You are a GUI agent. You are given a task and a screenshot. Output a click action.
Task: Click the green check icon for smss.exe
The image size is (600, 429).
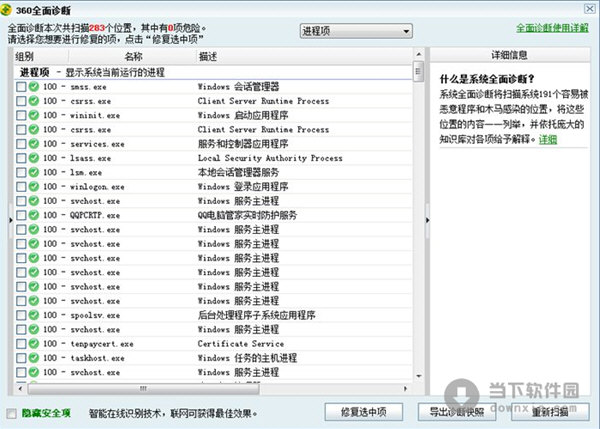pyautogui.click(x=34, y=86)
